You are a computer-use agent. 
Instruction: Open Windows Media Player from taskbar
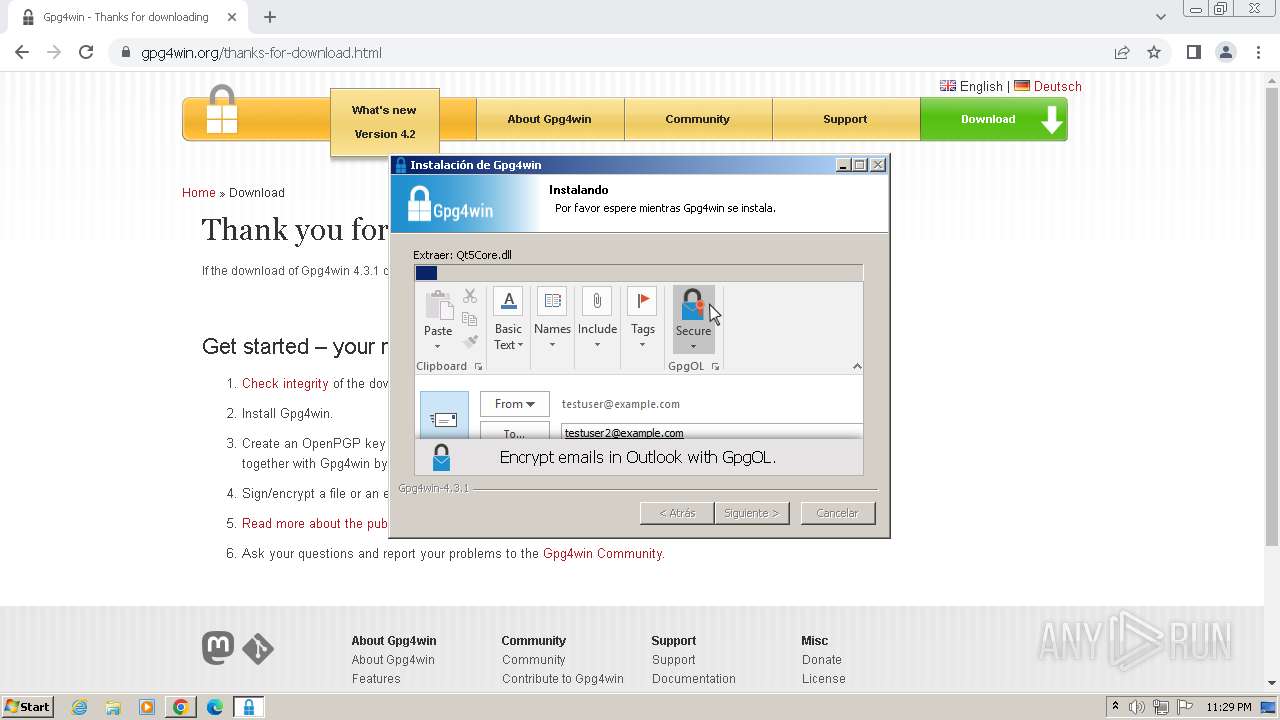(x=147, y=707)
